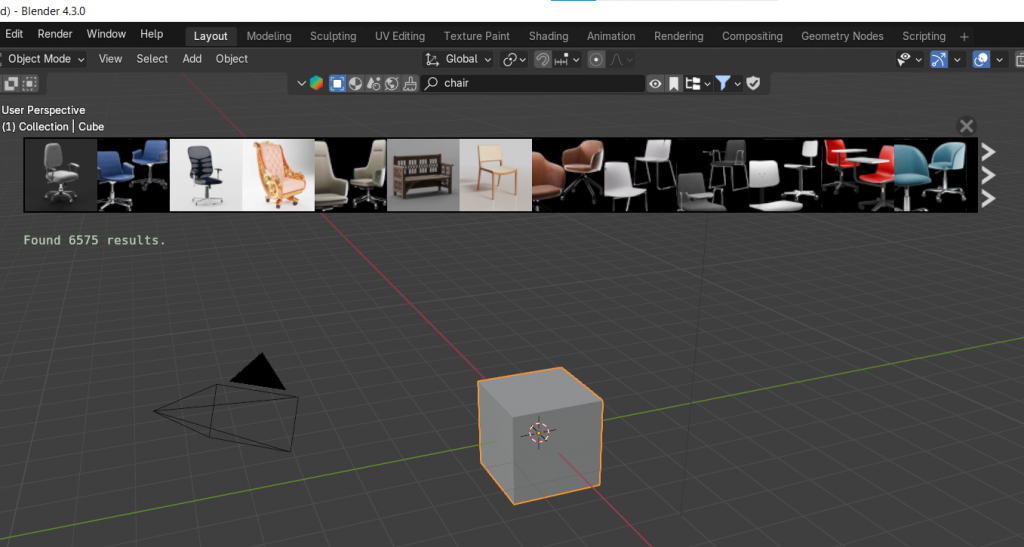Click the Brushes asset type icon
Screen dimensions: 1024x547
[x=410, y=83]
